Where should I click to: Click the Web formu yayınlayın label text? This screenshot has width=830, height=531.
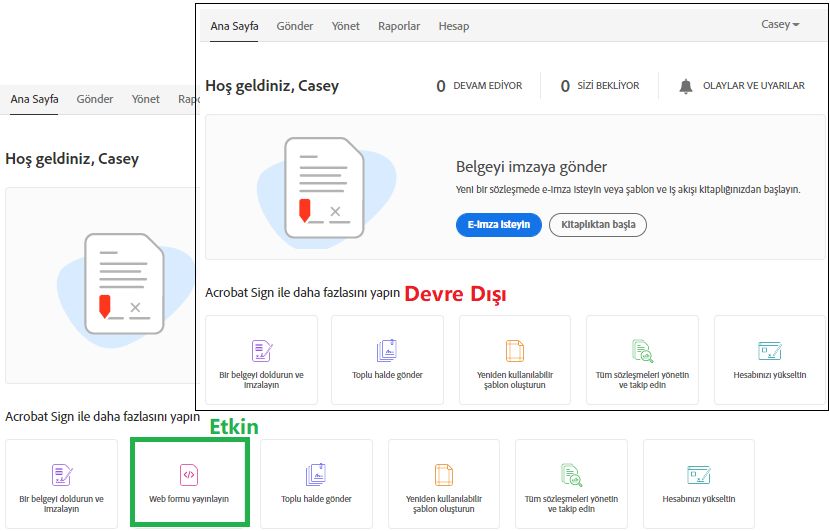click(189, 499)
